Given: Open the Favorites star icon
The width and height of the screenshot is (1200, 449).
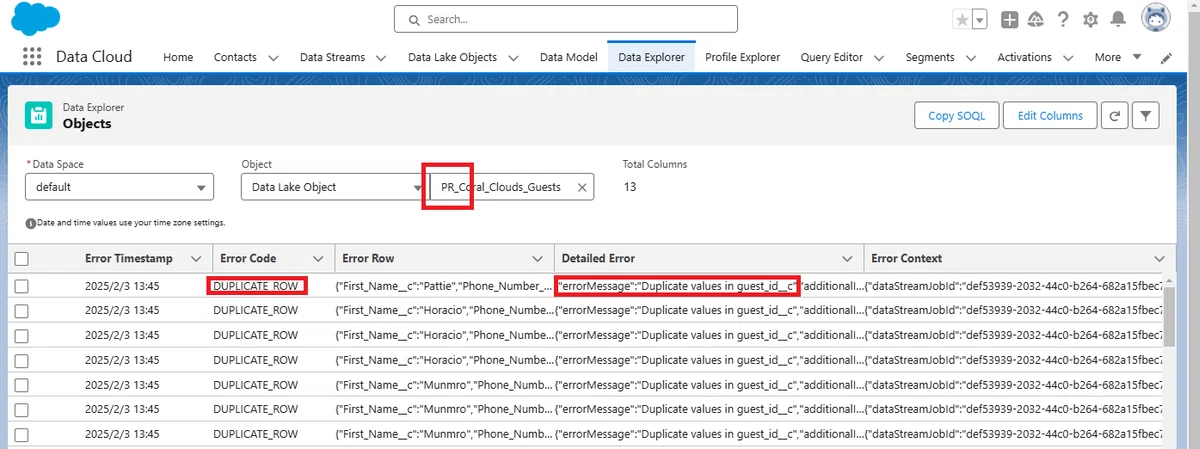Looking at the screenshot, I should click(x=962, y=19).
